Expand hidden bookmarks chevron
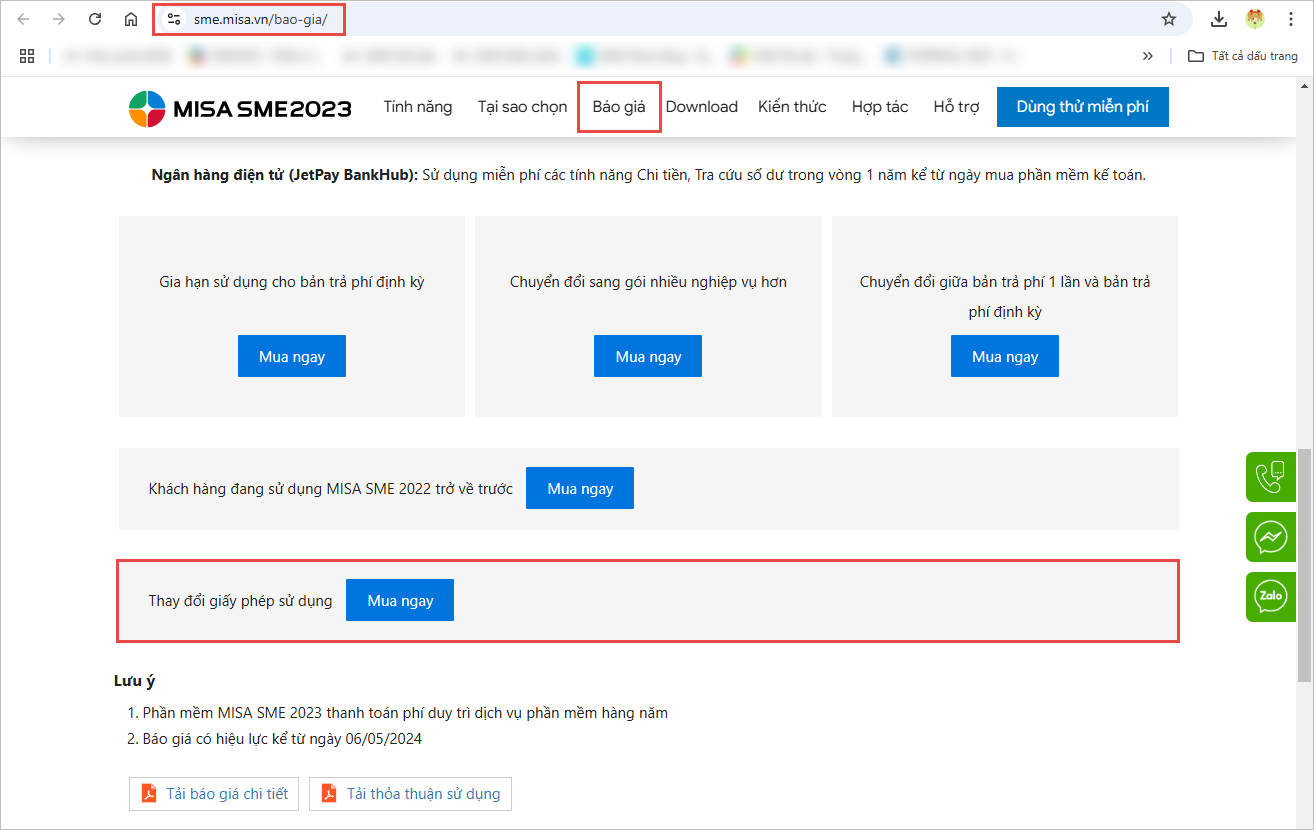The width and height of the screenshot is (1314, 830). click(x=1148, y=56)
